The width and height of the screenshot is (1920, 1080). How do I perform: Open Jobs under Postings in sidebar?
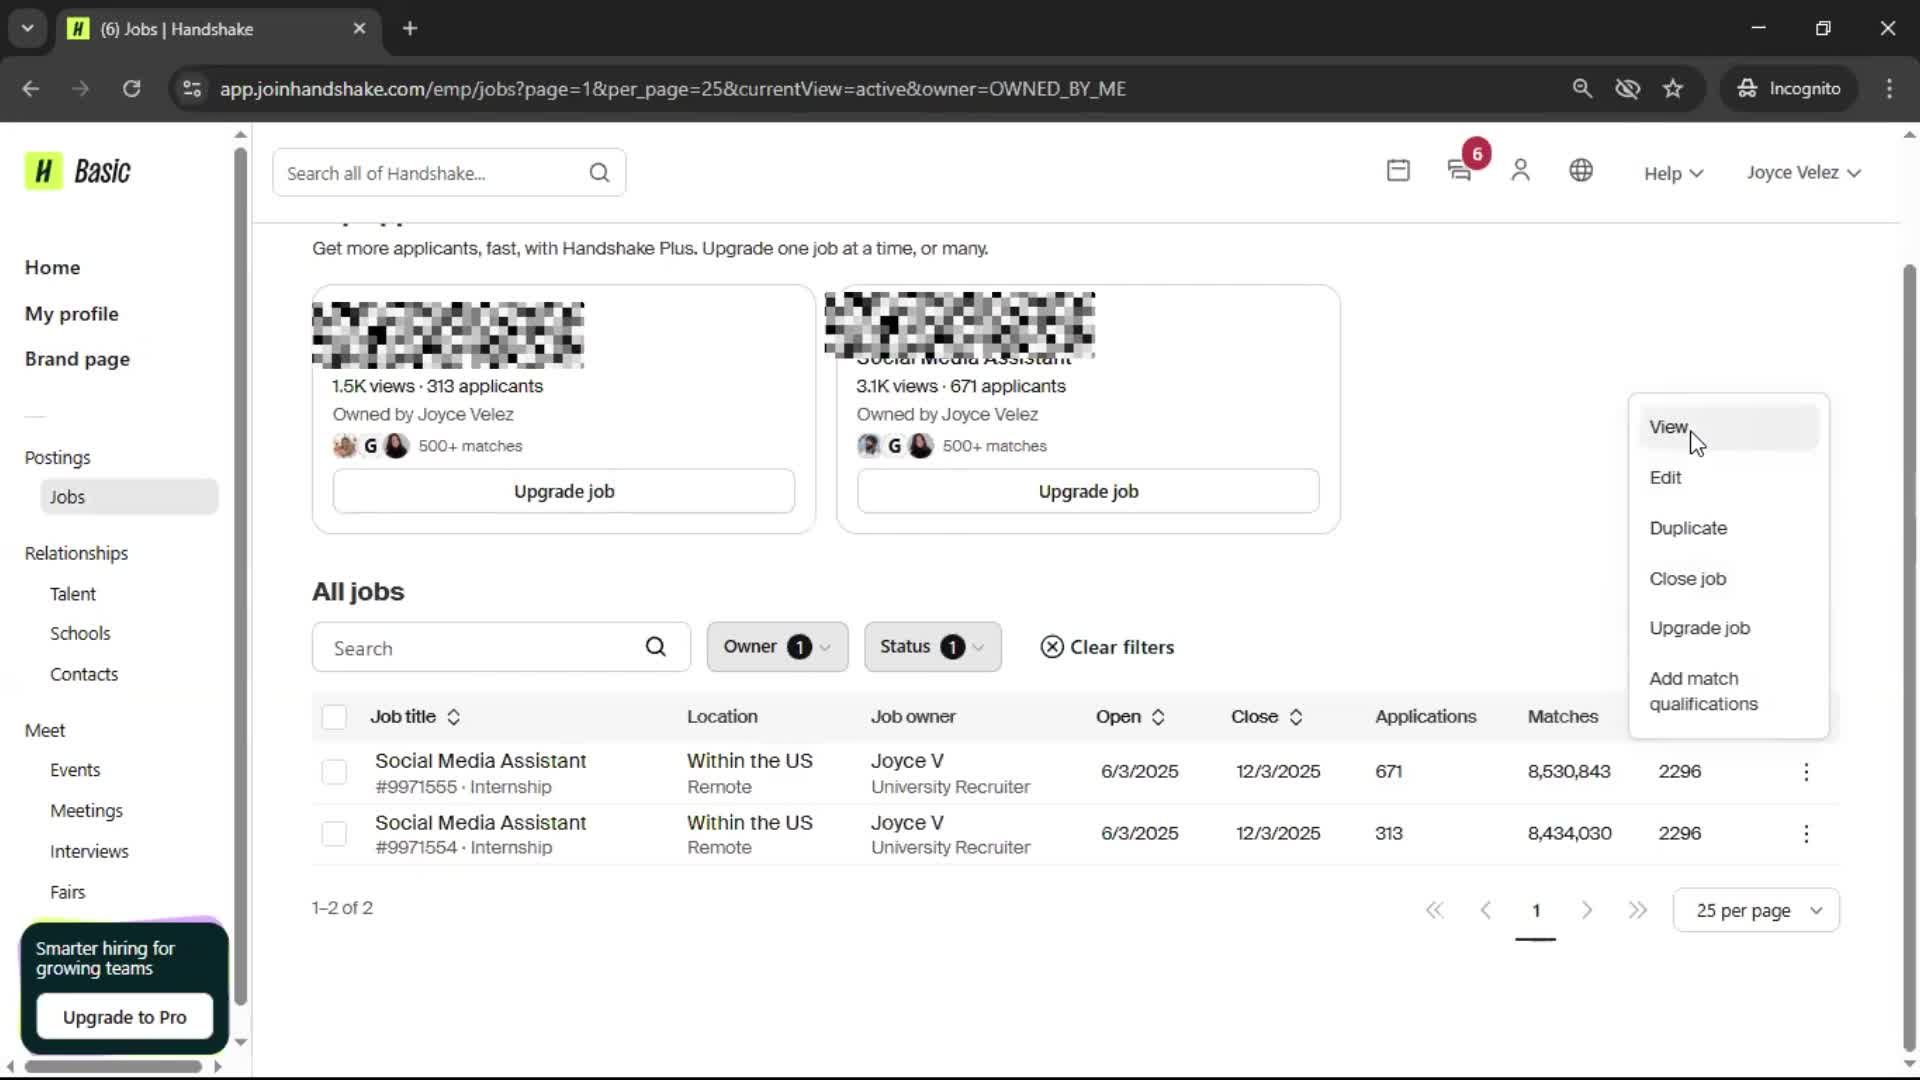click(129, 497)
